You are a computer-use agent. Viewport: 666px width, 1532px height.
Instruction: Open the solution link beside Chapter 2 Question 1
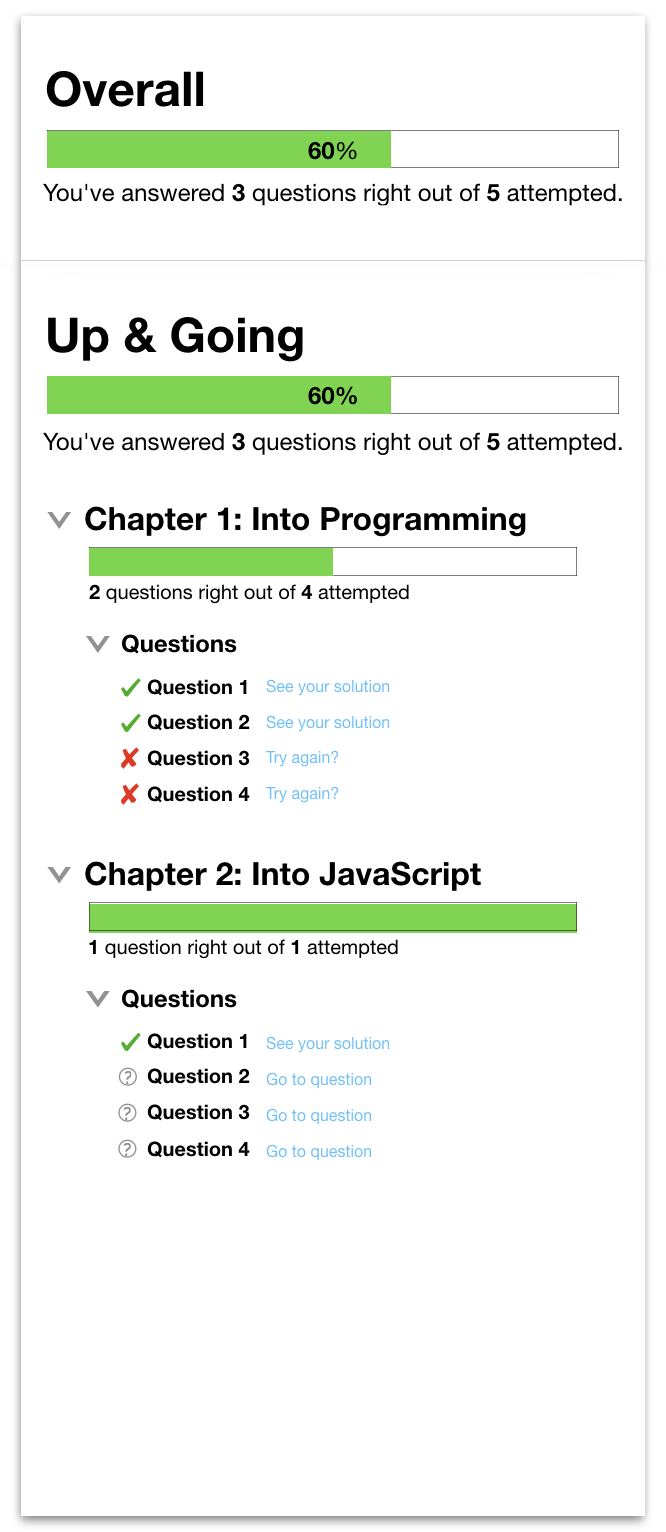[x=327, y=1042]
